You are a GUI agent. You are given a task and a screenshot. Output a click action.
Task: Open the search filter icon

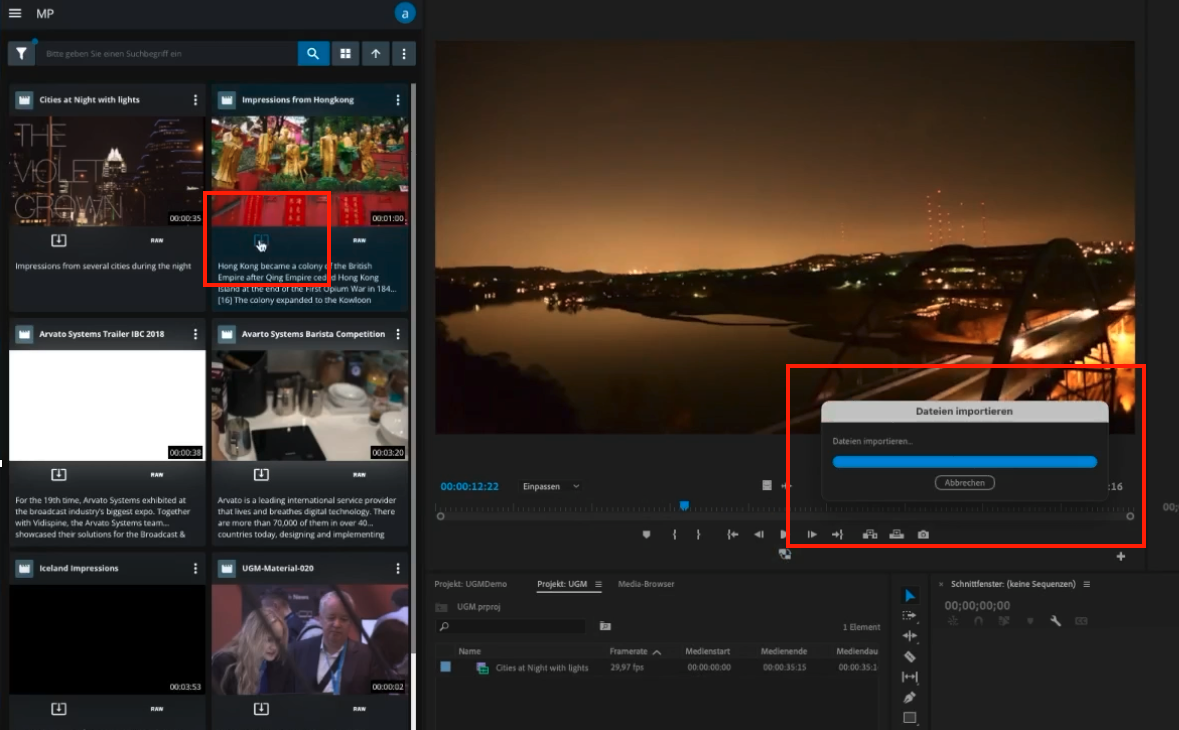pos(21,52)
